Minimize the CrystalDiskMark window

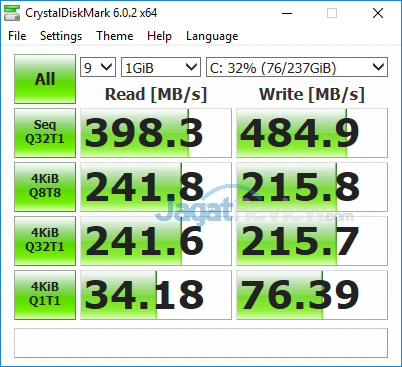(x=287, y=13)
